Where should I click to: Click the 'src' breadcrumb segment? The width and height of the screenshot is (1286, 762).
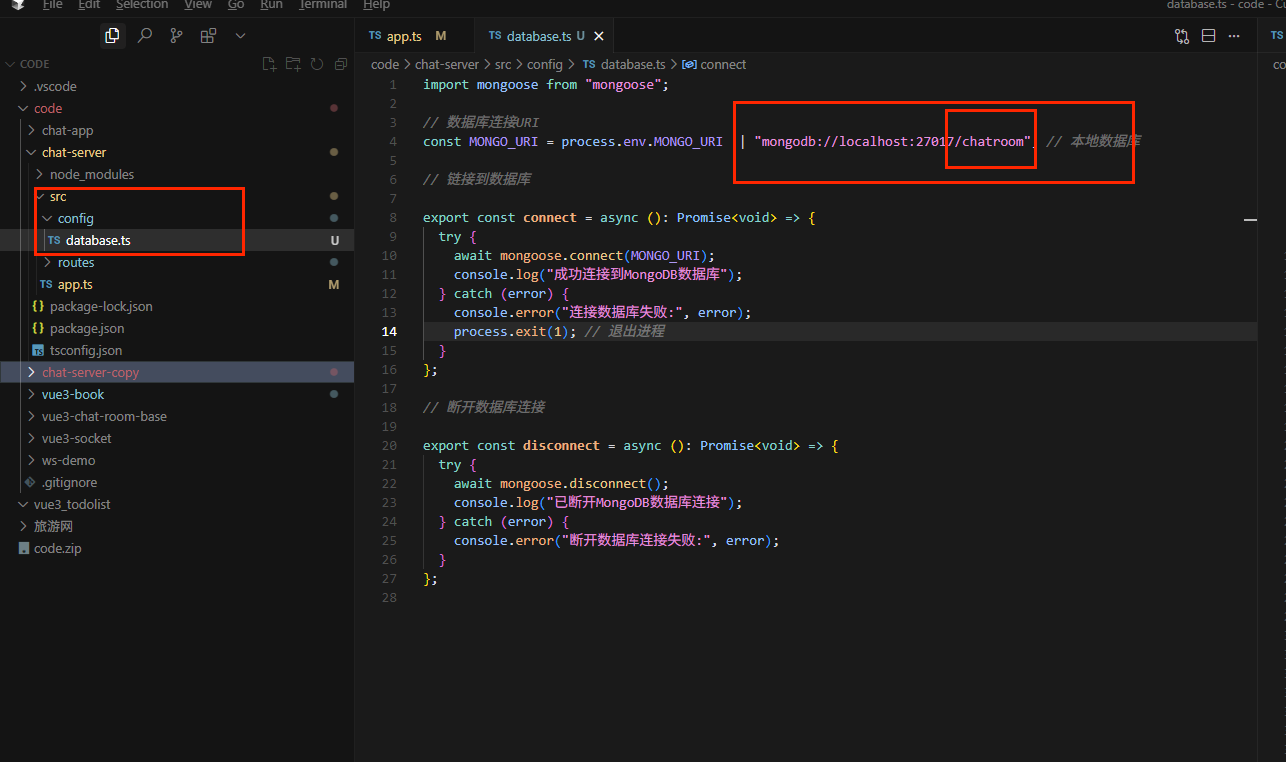coord(503,64)
